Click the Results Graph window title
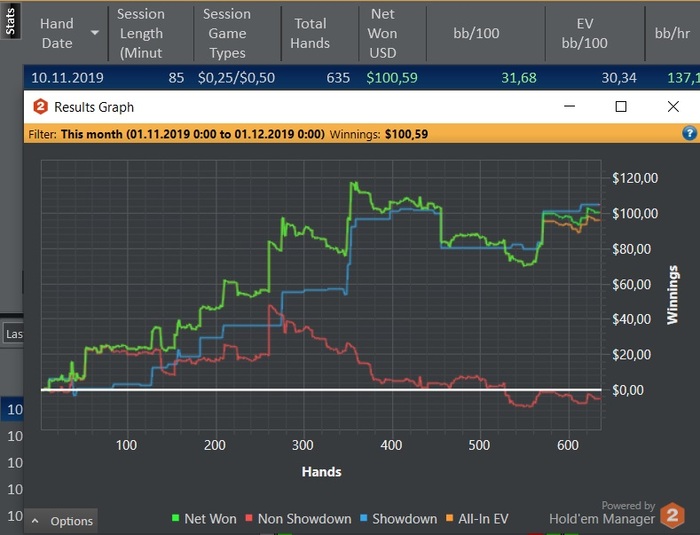 tap(94, 107)
